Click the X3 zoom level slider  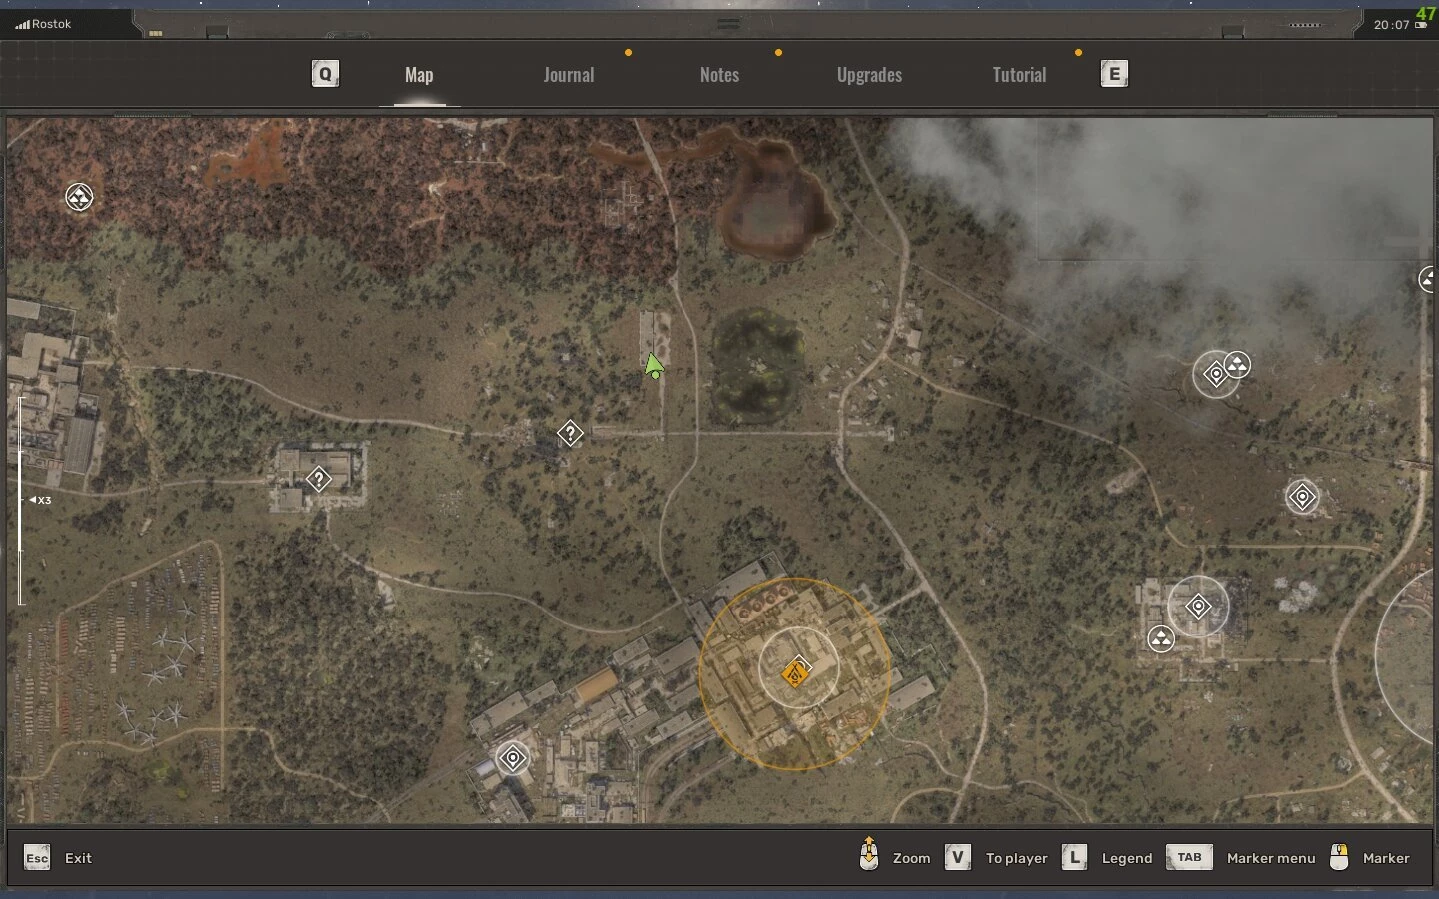[x=21, y=500]
